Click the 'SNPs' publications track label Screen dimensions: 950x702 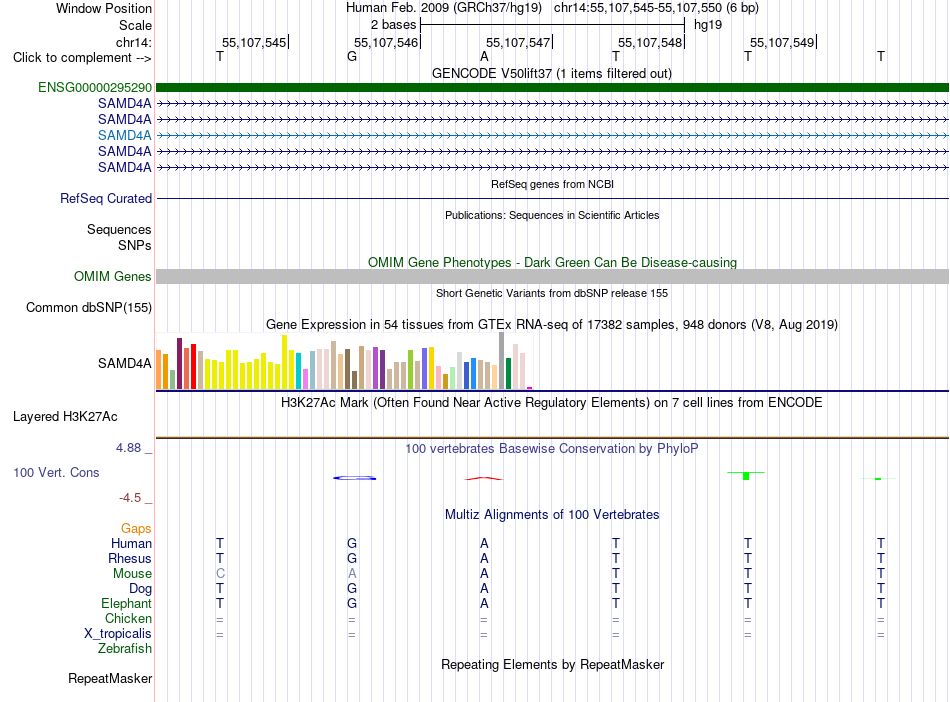(x=135, y=245)
